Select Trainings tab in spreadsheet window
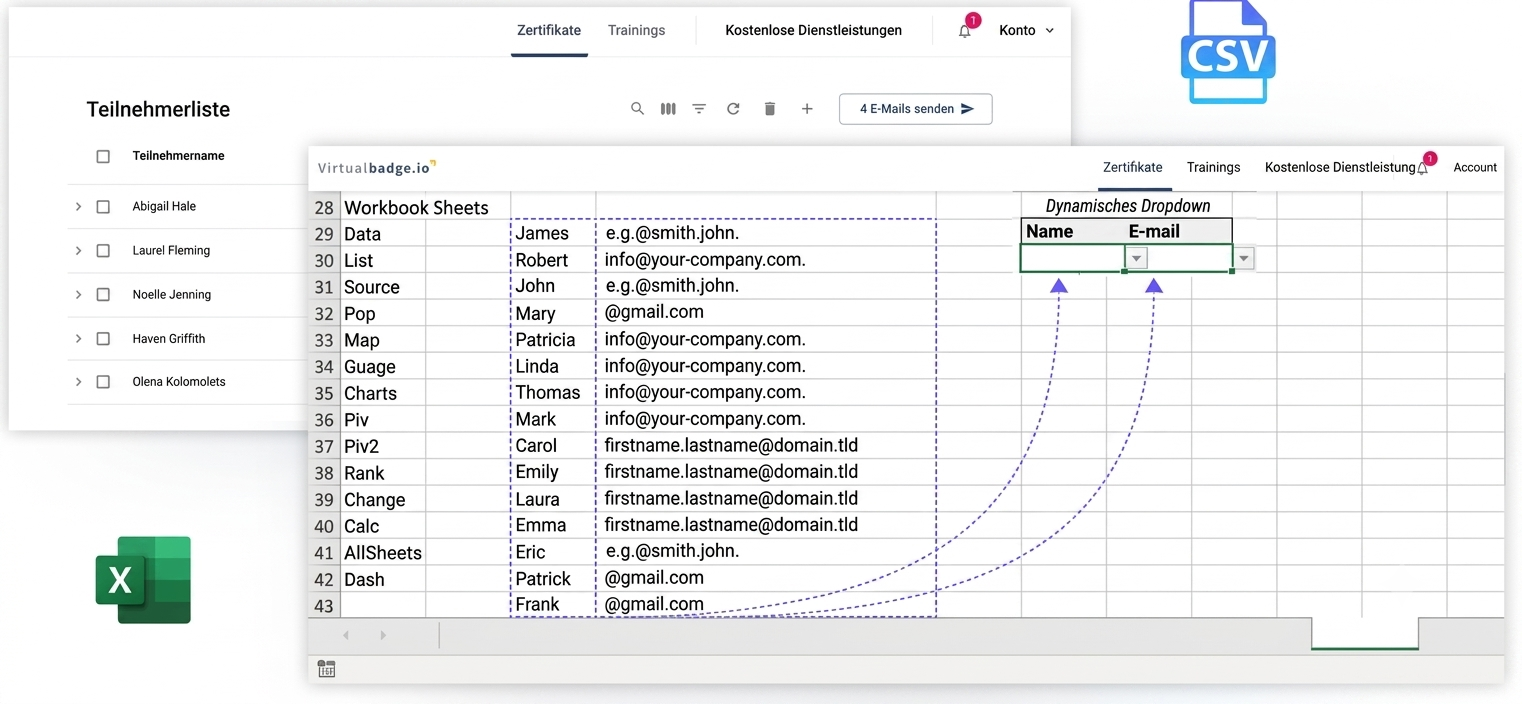The height and width of the screenshot is (704, 1522). click(1213, 168)
